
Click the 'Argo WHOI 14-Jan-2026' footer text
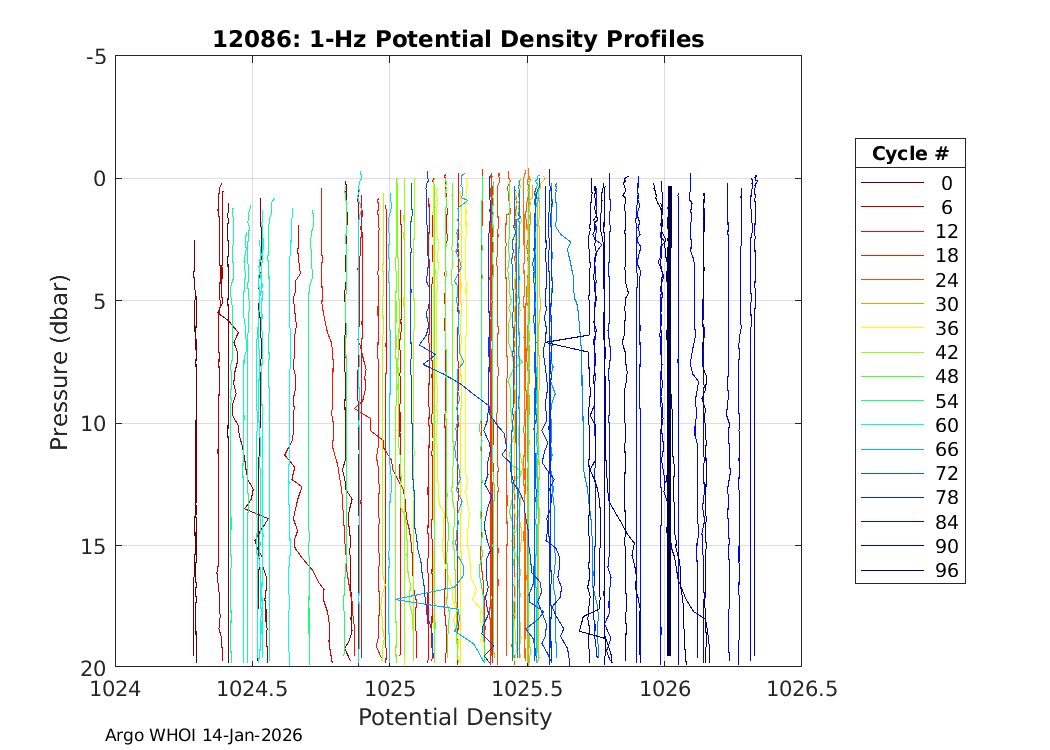pos(203,735)
